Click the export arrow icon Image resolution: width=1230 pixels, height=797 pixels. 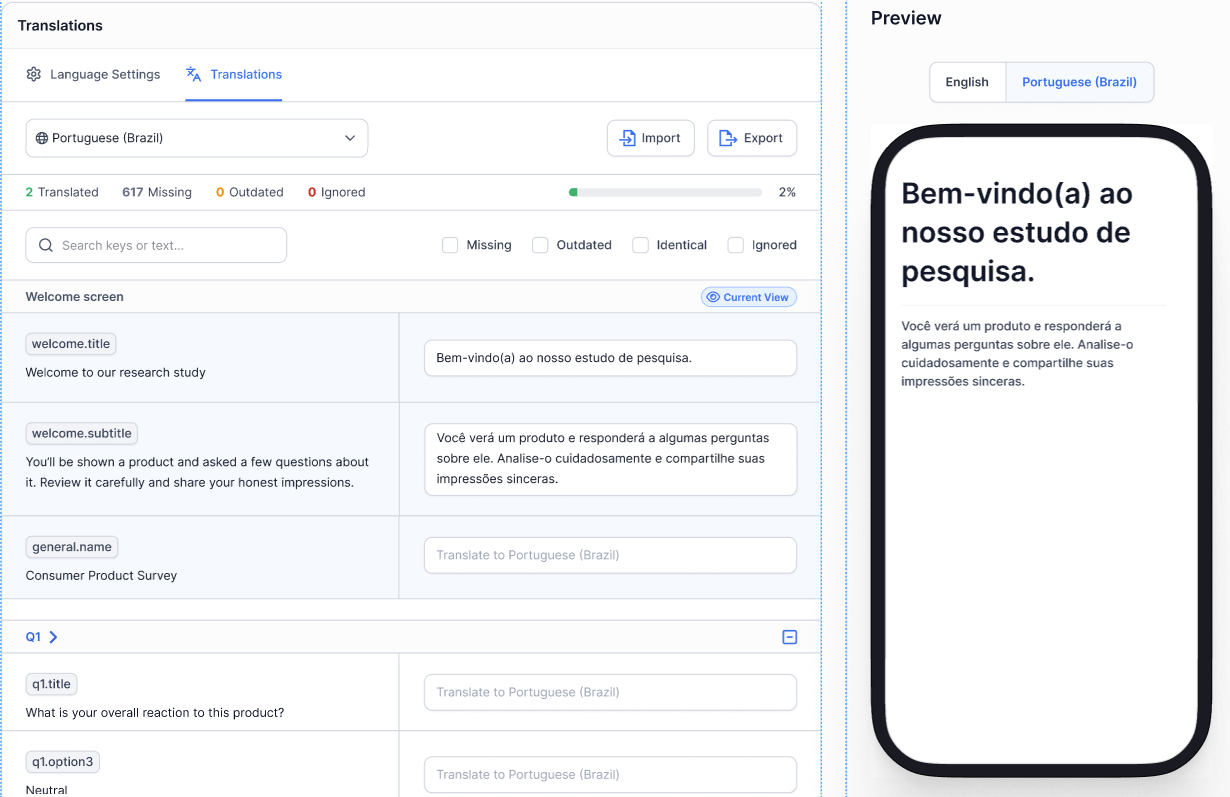pyautogui.click(x=729, y=138)
